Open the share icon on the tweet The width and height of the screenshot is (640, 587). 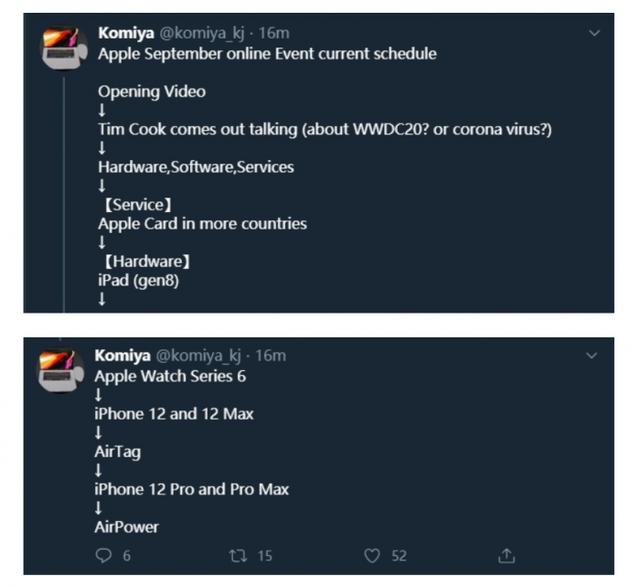(x=507, y=555)
